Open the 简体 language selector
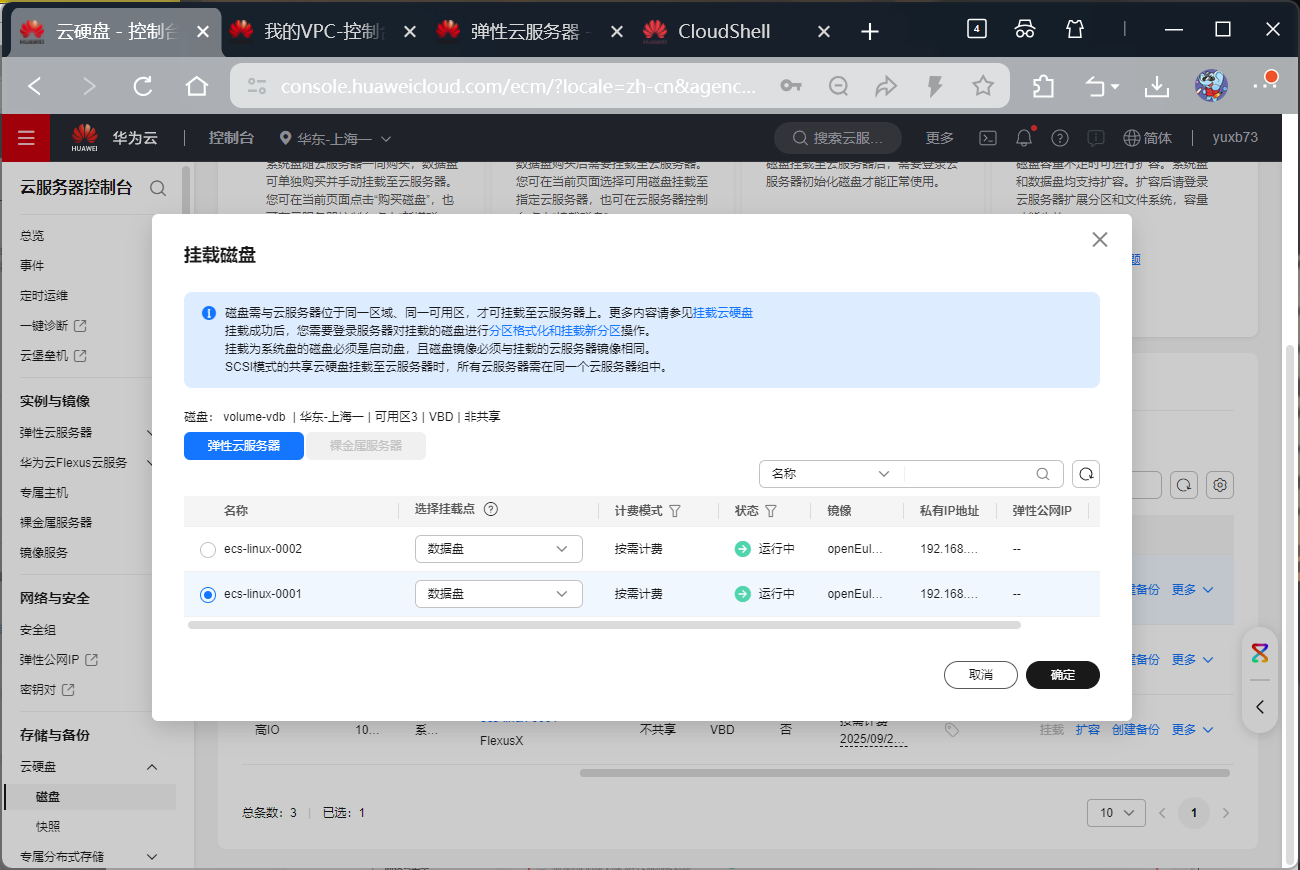 pyautogui.click(x=1148, y=138)
